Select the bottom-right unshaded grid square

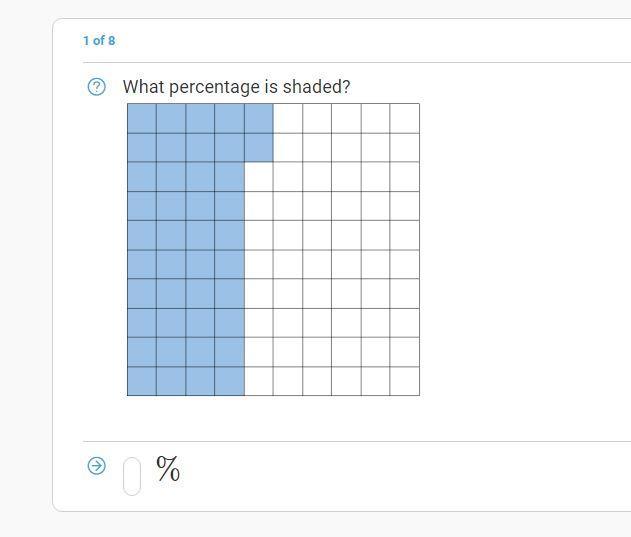pos(404,381)
